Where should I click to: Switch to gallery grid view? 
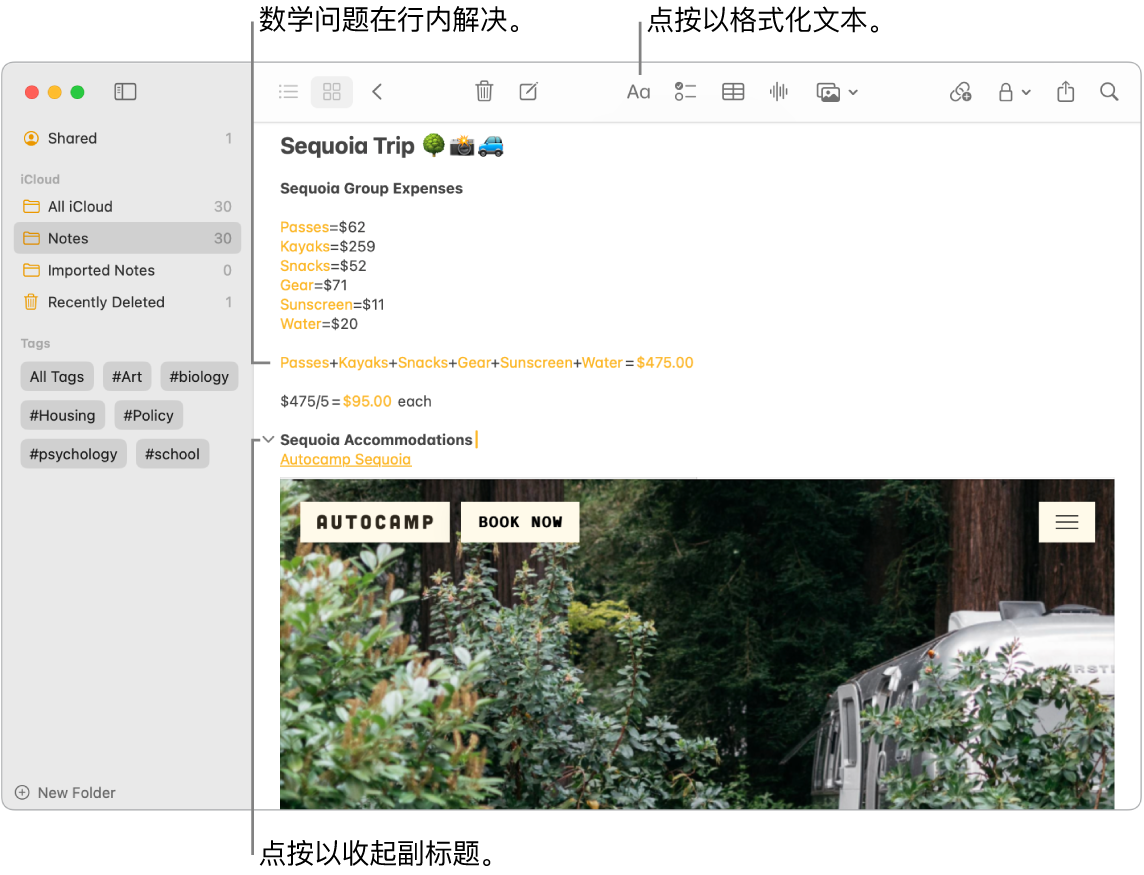tap(332, 92)
